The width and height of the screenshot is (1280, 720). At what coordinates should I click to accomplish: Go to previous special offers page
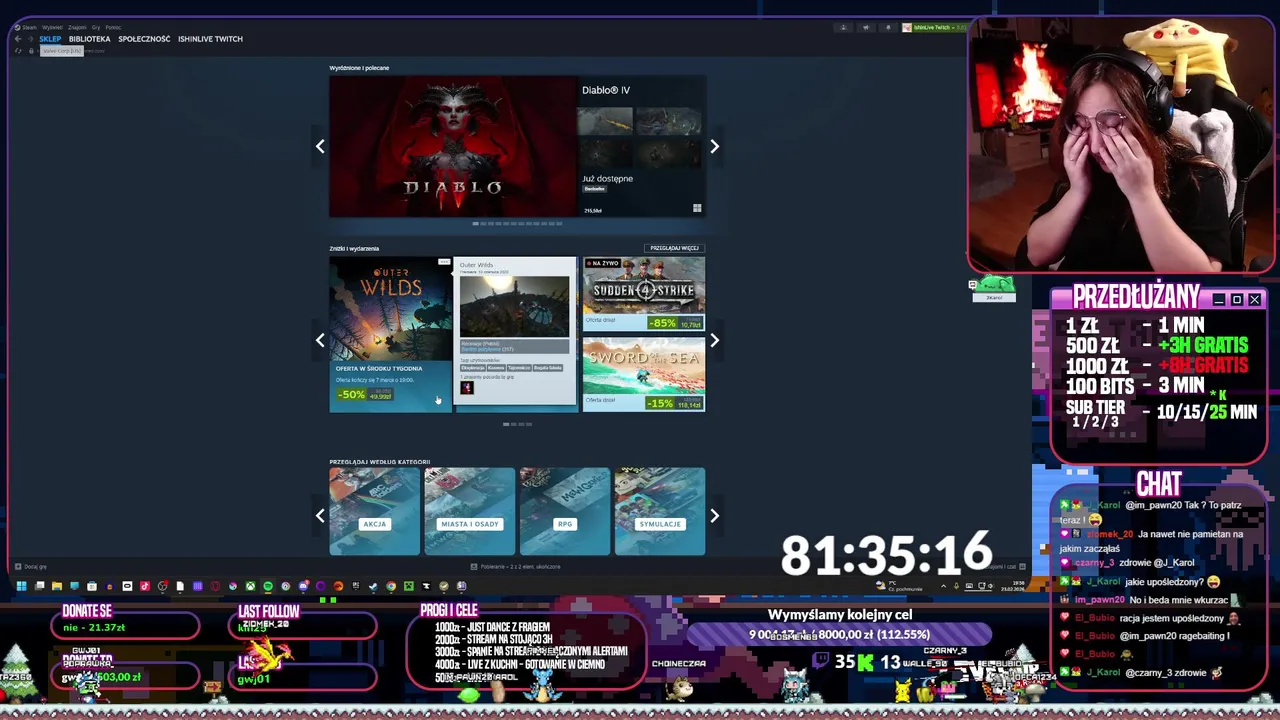[x=320, y=340]
